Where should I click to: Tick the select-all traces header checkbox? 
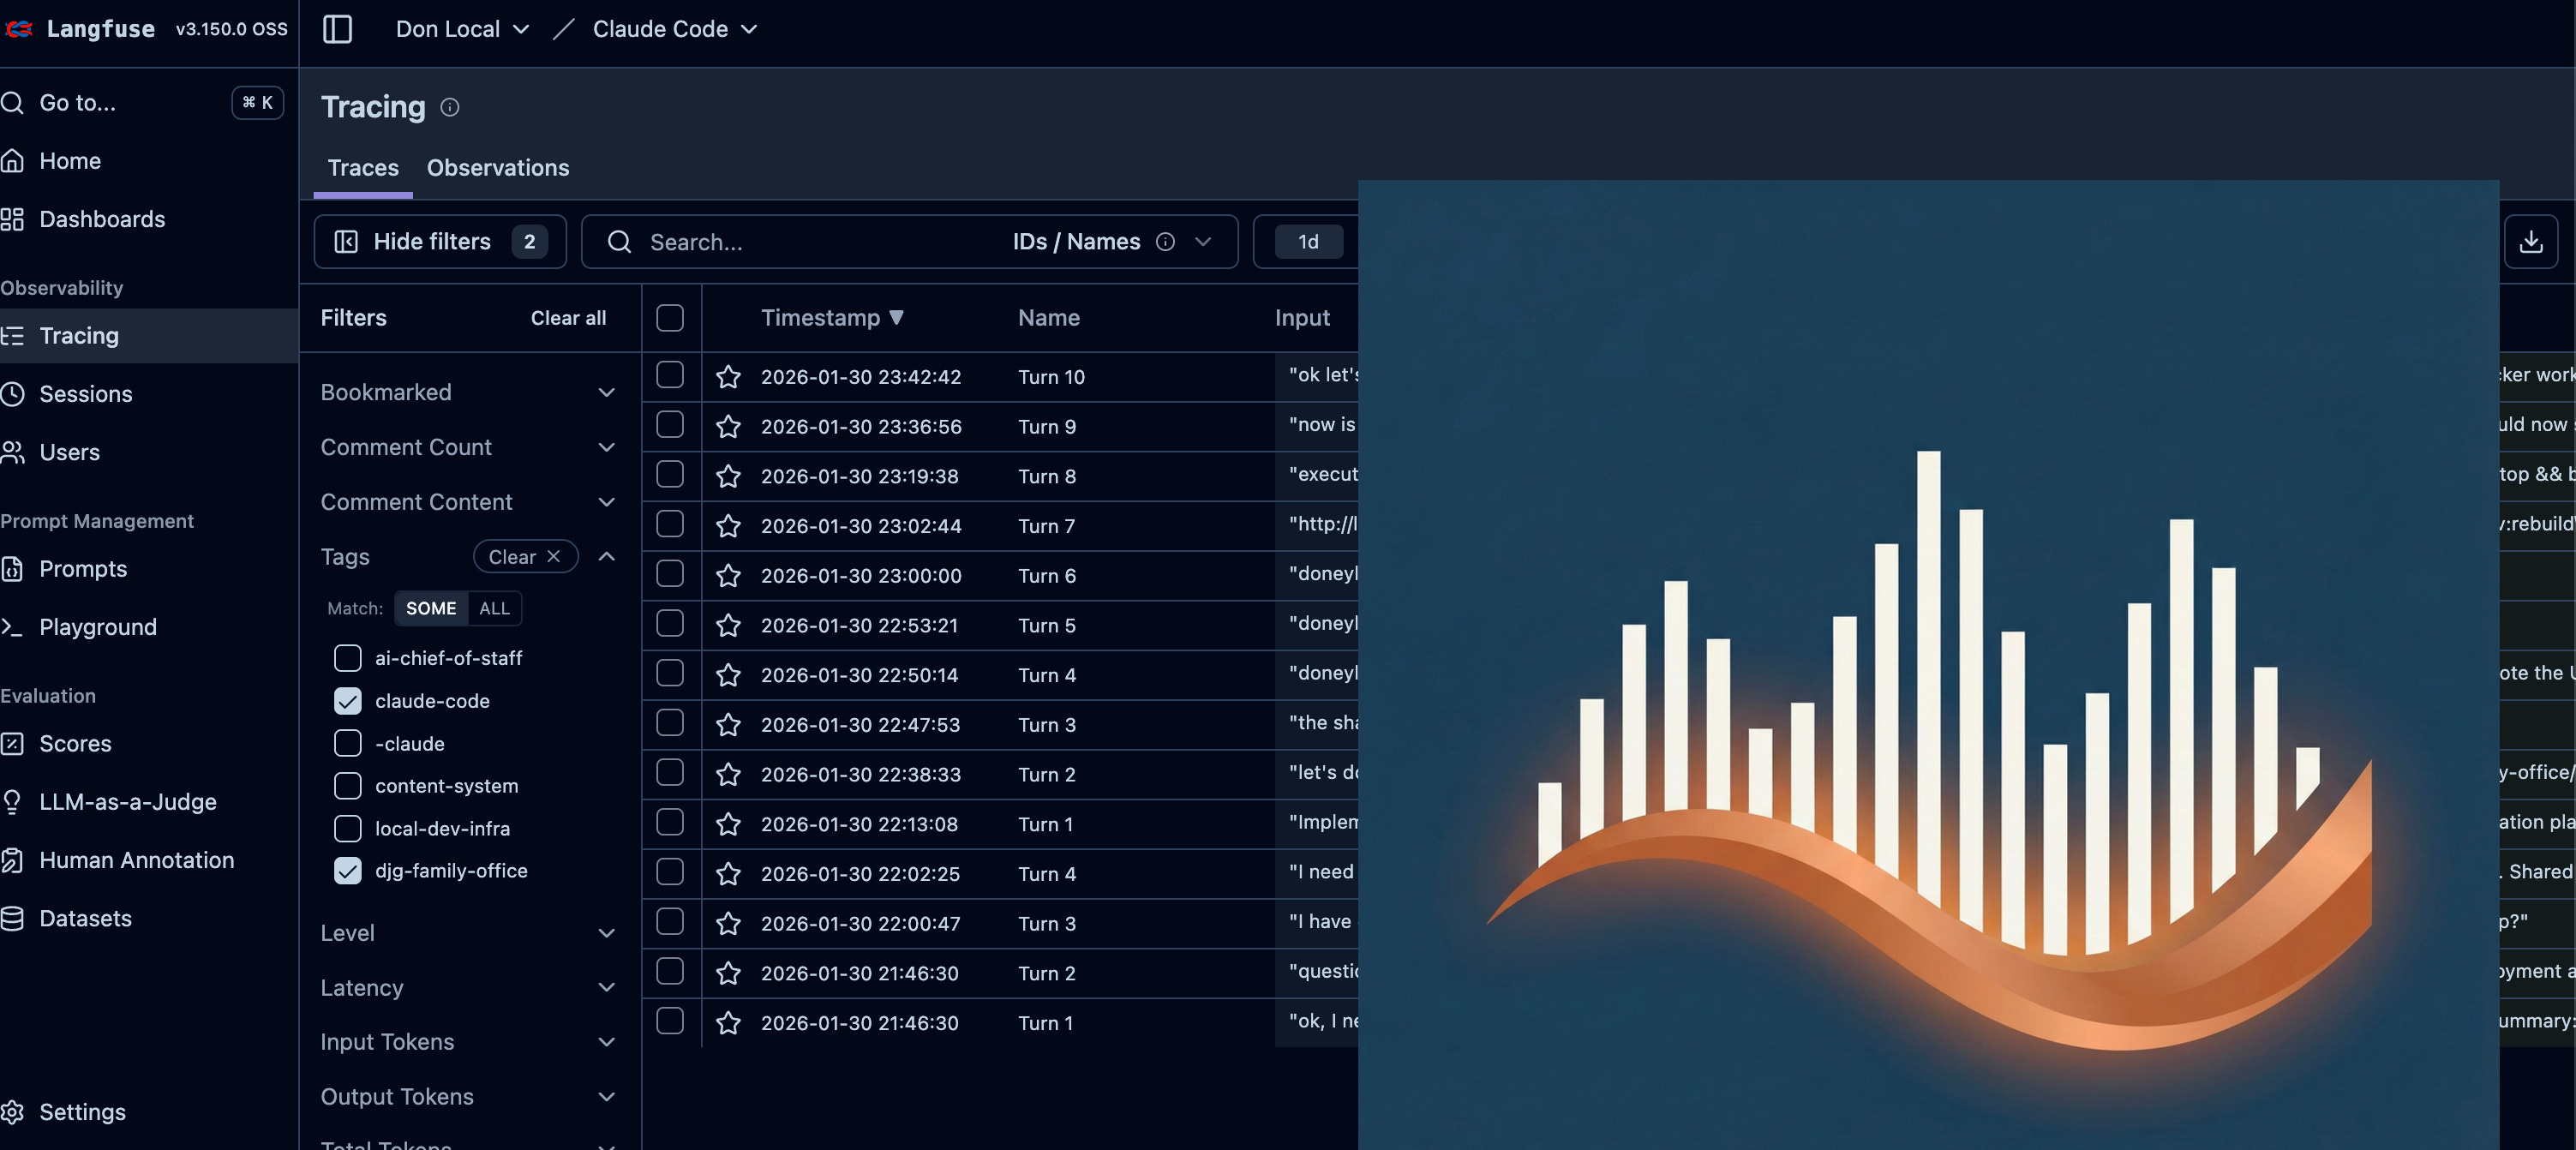[670, 318]
